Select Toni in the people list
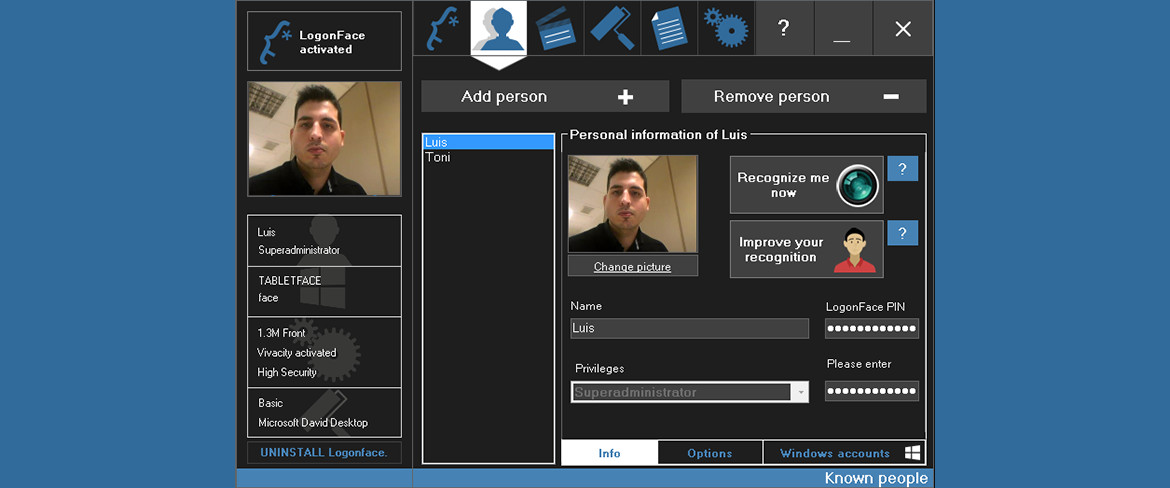Viewport: 1170px width, 488px height. 488,157
